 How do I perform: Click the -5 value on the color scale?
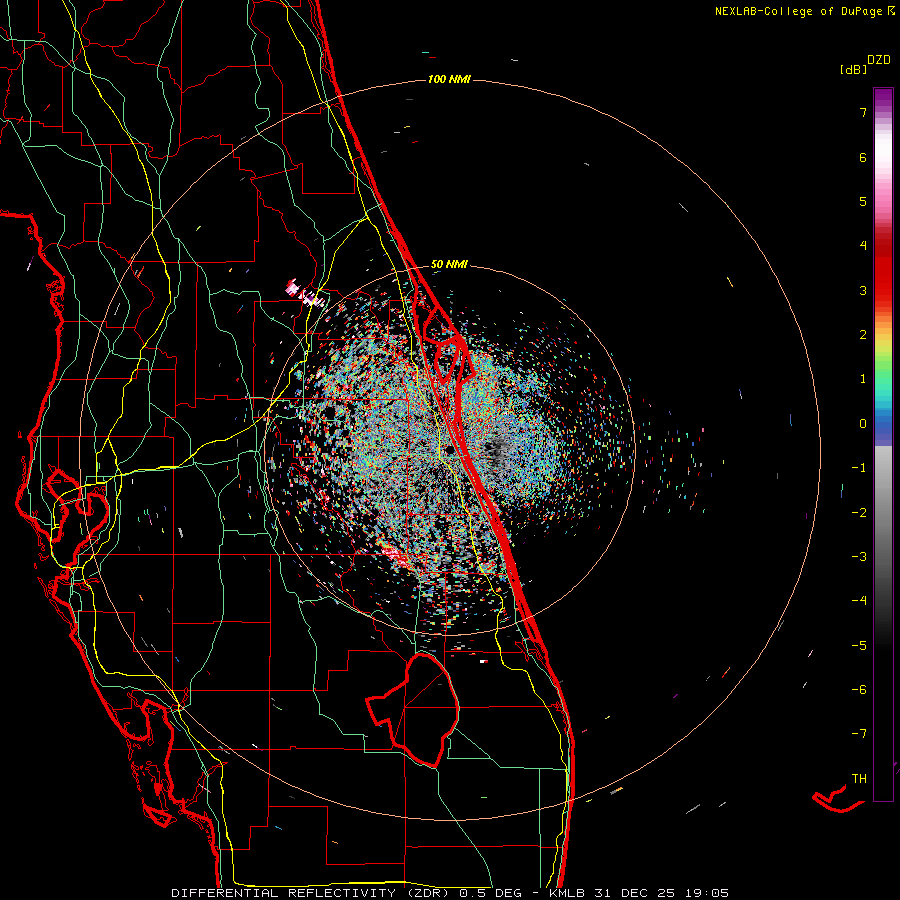[x=859, y=646]
